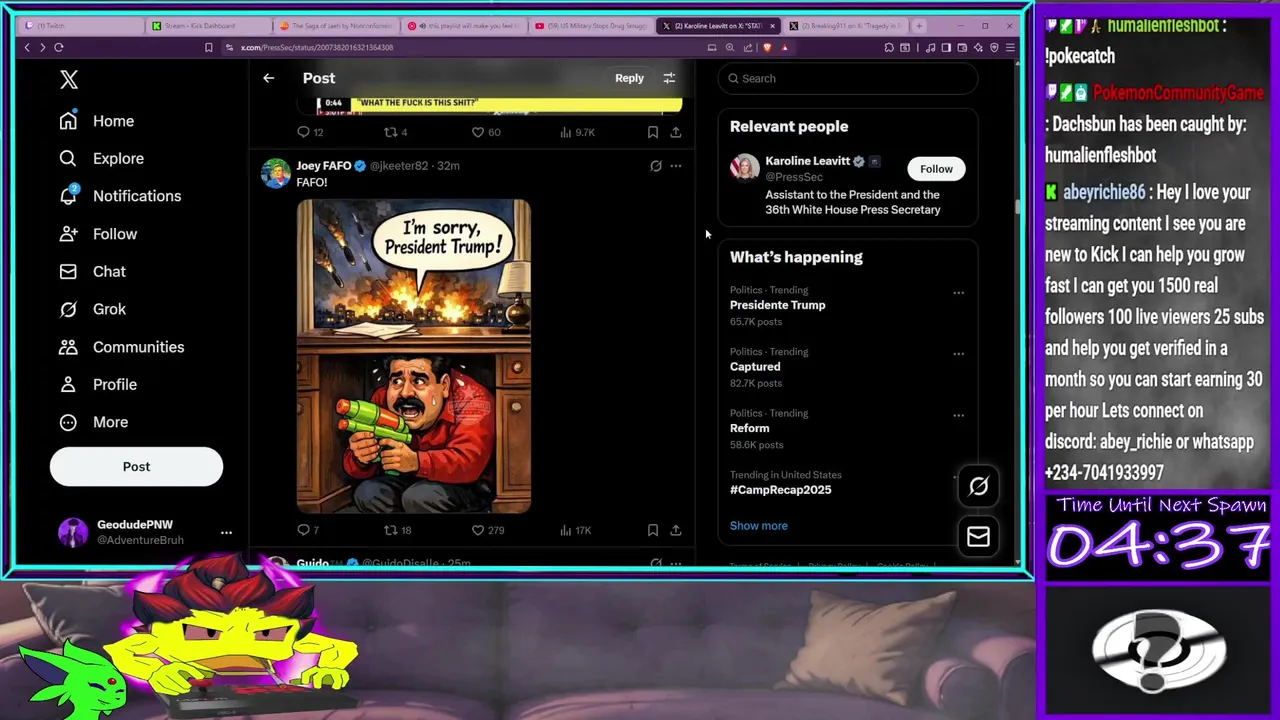
Task: Open options dots for Captured trend
Action: [x=958, y=354]
